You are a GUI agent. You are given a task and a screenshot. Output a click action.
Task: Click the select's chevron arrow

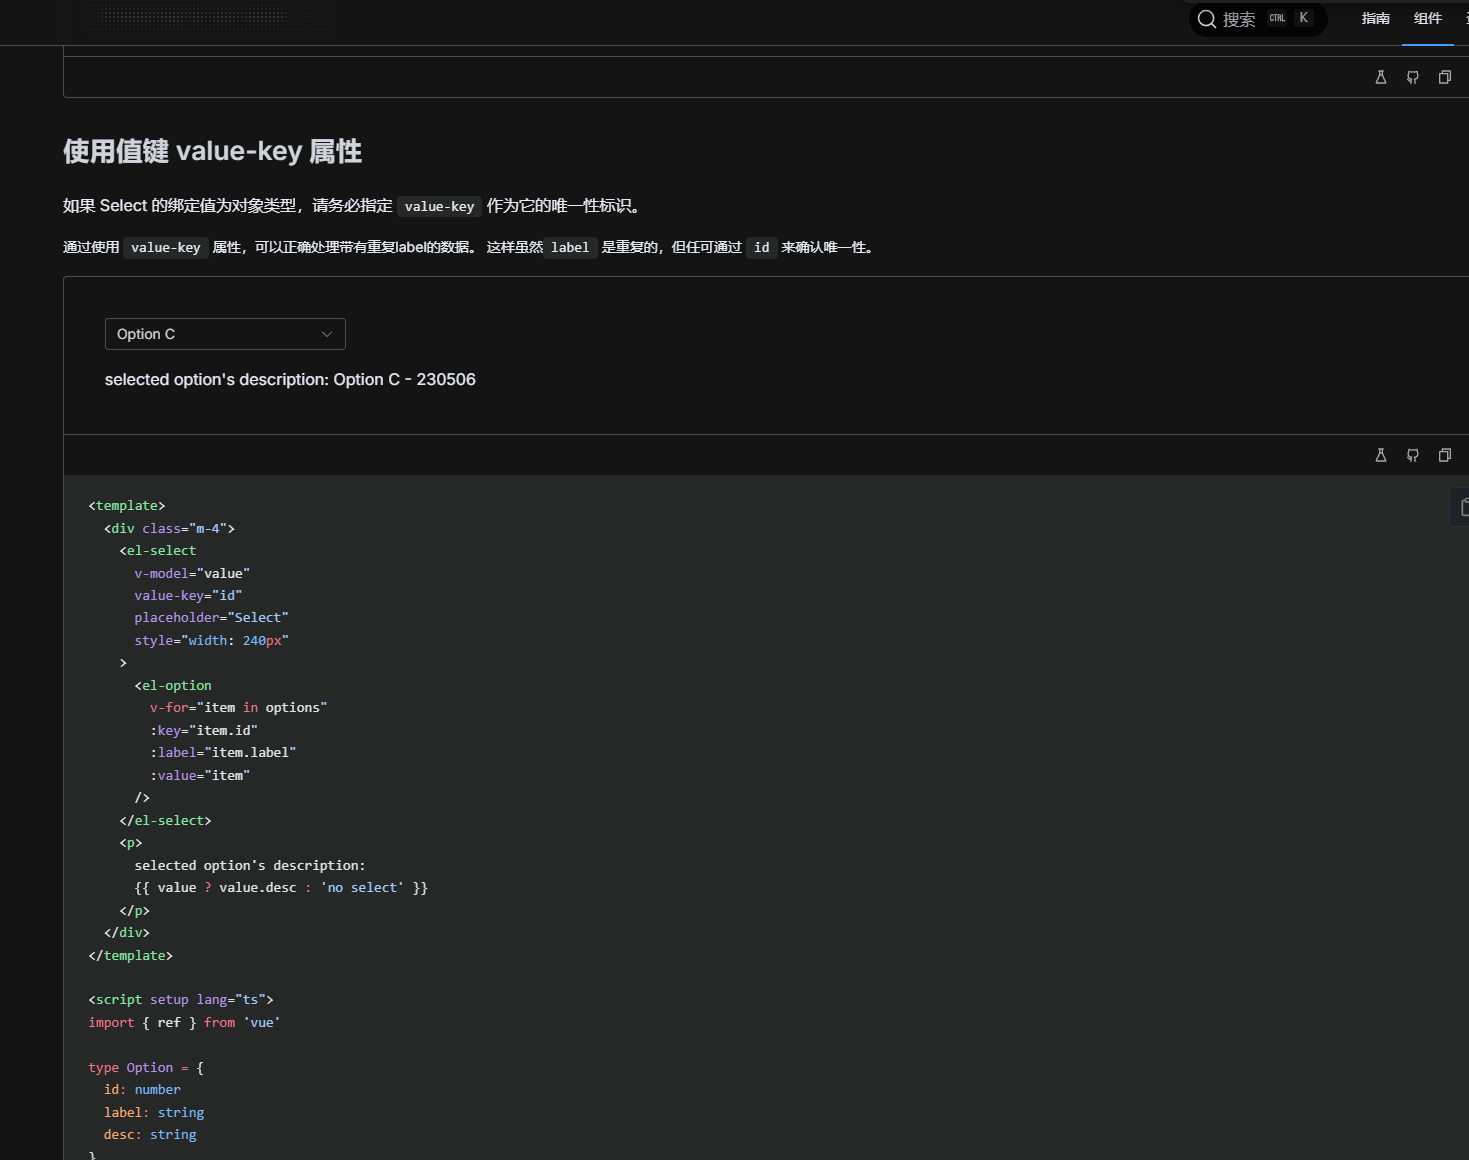(327, 334)
